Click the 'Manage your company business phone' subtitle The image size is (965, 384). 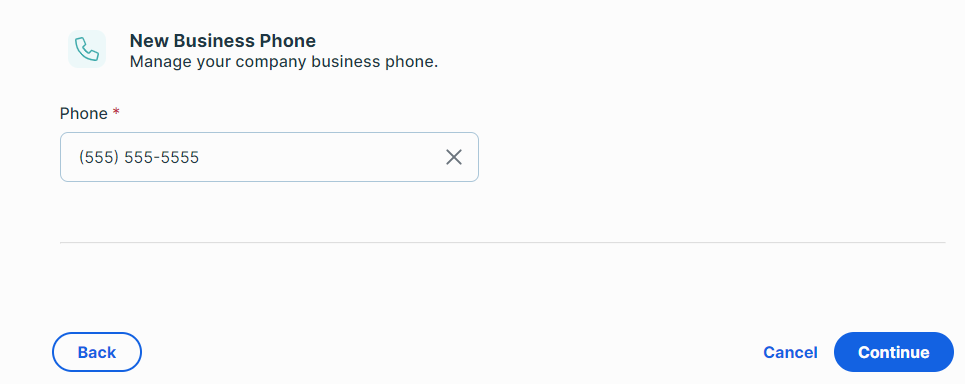284,62
